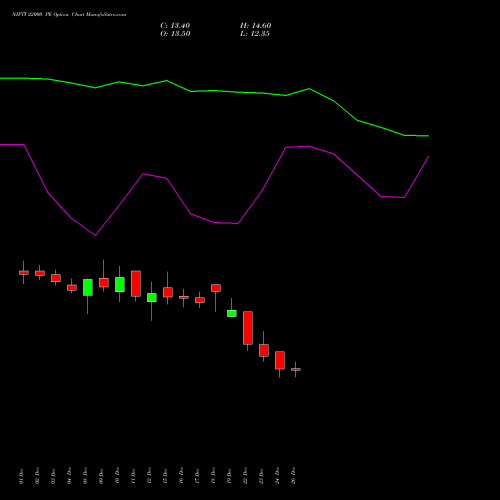Select the large 22 Dec red candle

click(x=248, y=328)
